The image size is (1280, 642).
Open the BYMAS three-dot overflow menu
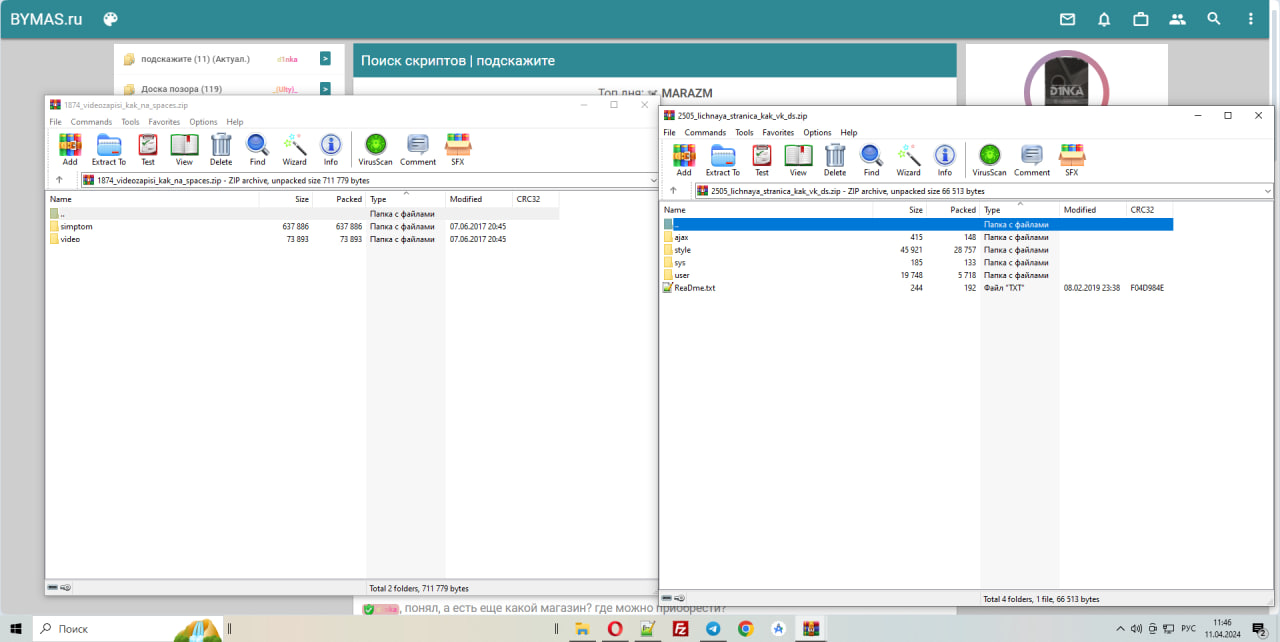click(x=1250, y=19)
